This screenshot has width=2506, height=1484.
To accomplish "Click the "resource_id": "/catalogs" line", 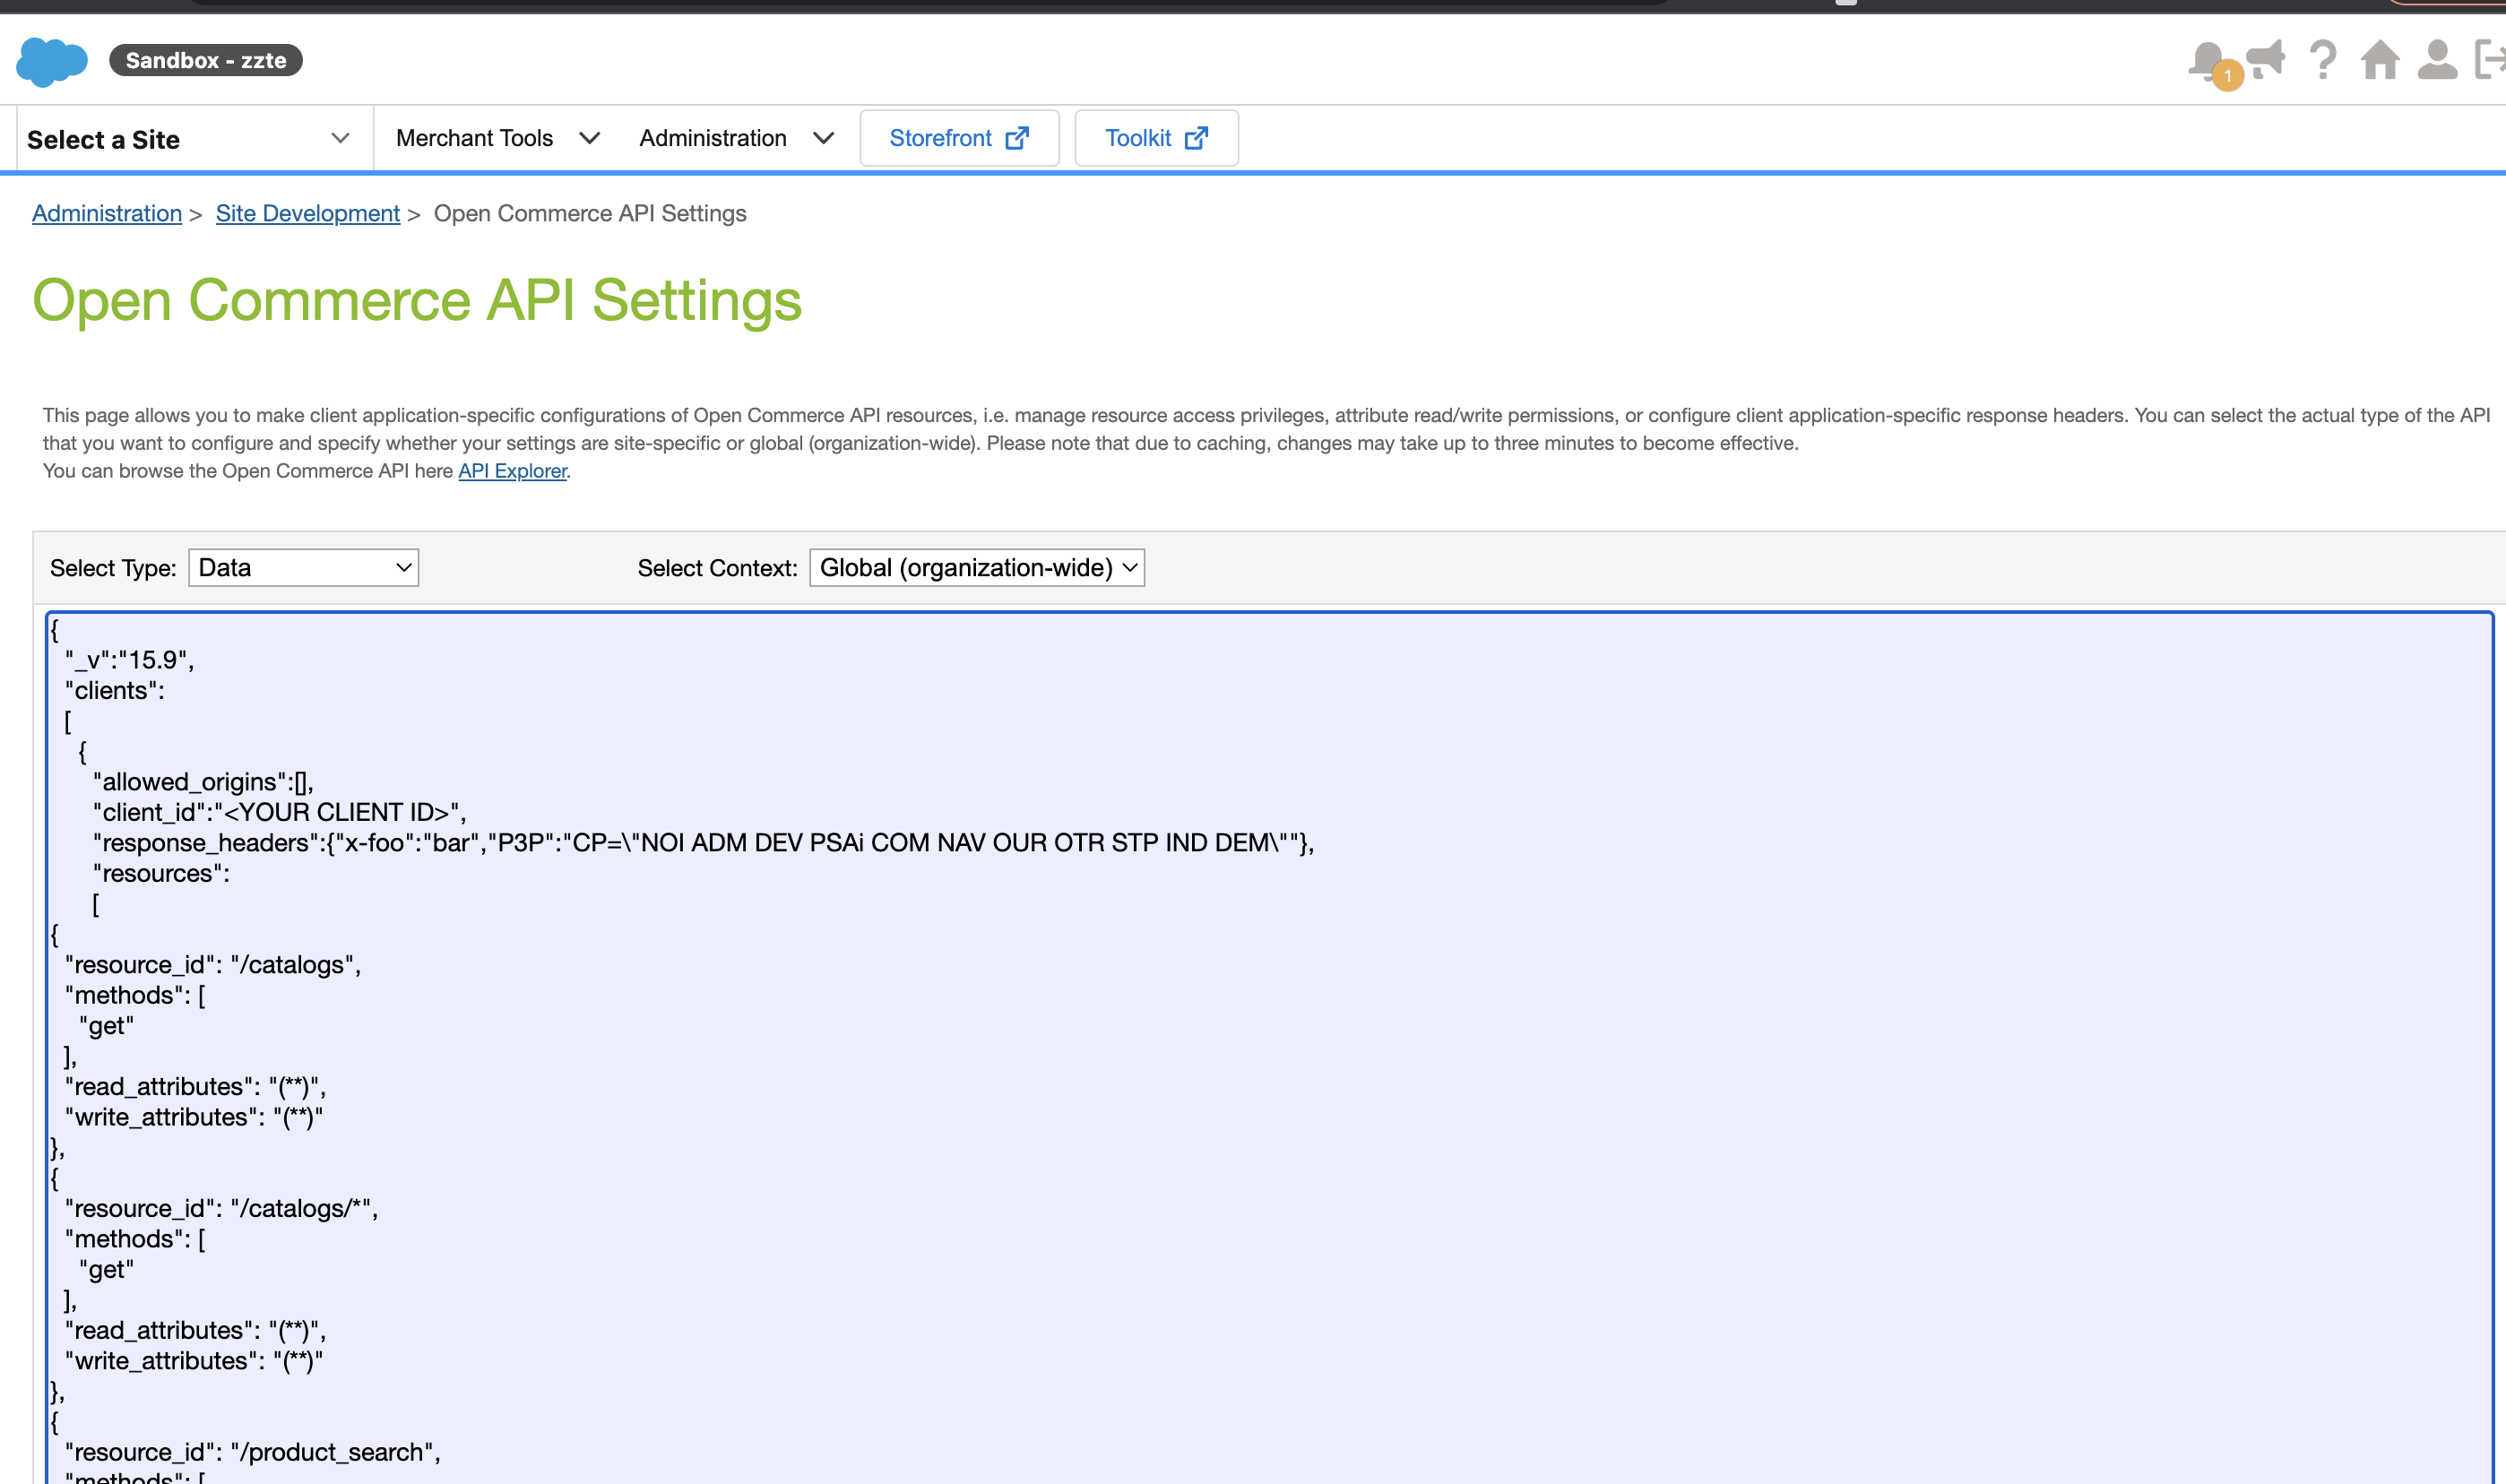I will (x=213, y=965).
